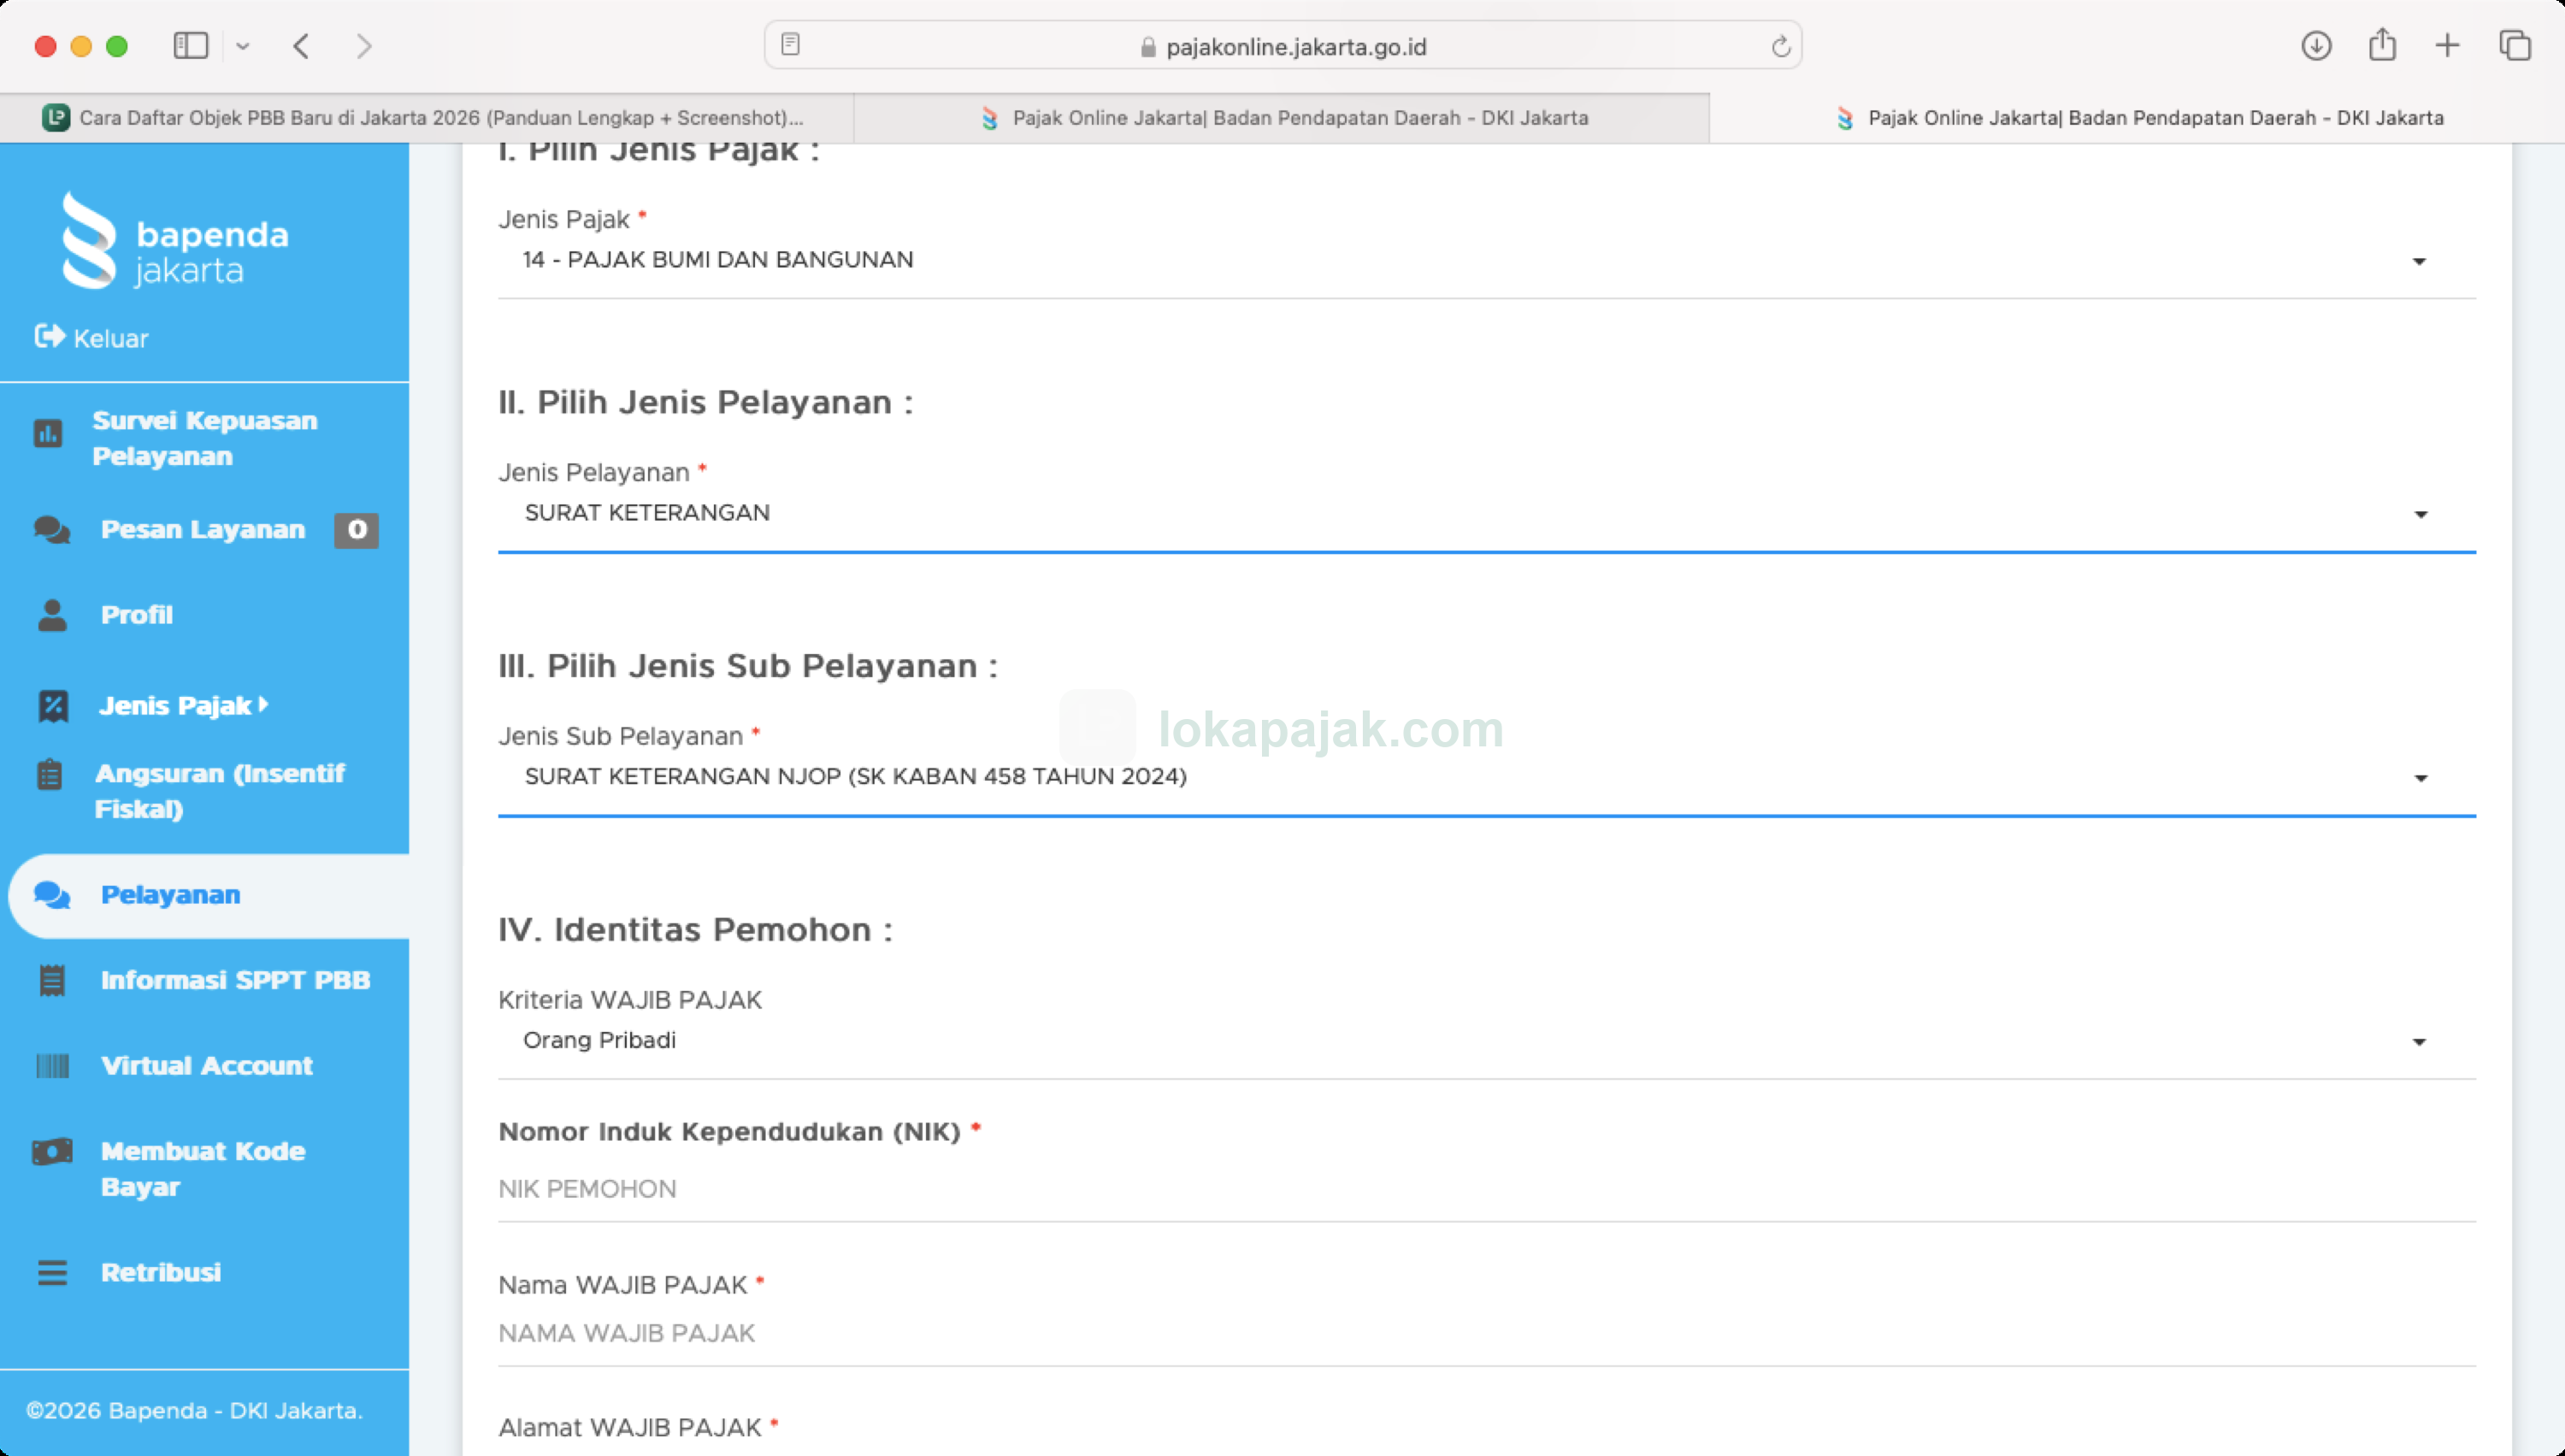This screenshot has width=2565, height=1456.
Task: Click the Angsuran clipboard icon
Action: click(x=50, y=774)
